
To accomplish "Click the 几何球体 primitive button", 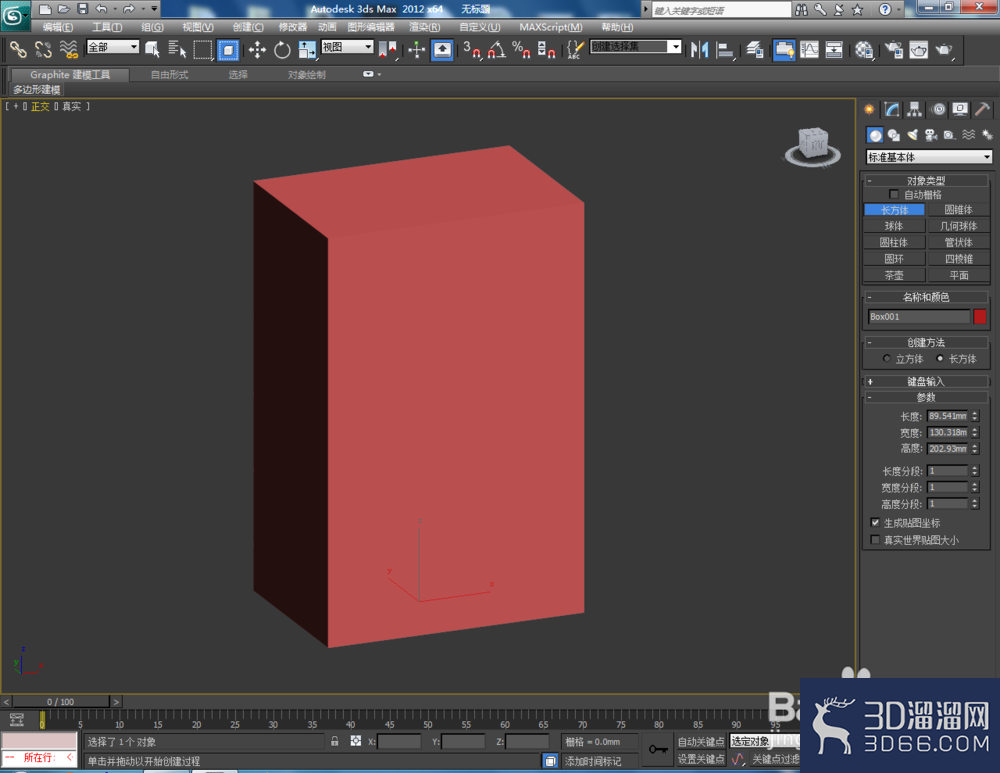I will coord(959,226).
